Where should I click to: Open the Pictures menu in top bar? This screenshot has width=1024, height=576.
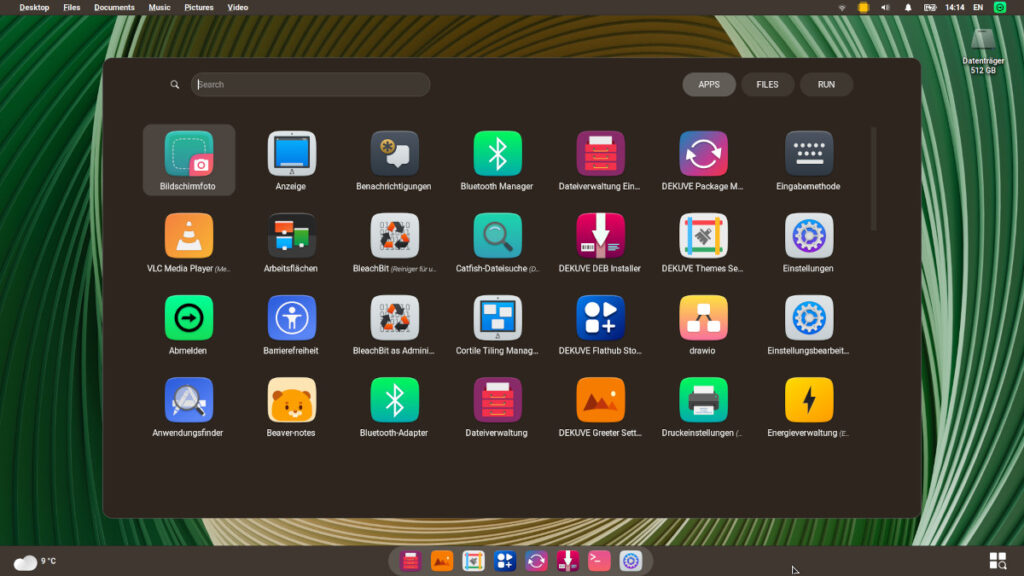pos(199,7)
